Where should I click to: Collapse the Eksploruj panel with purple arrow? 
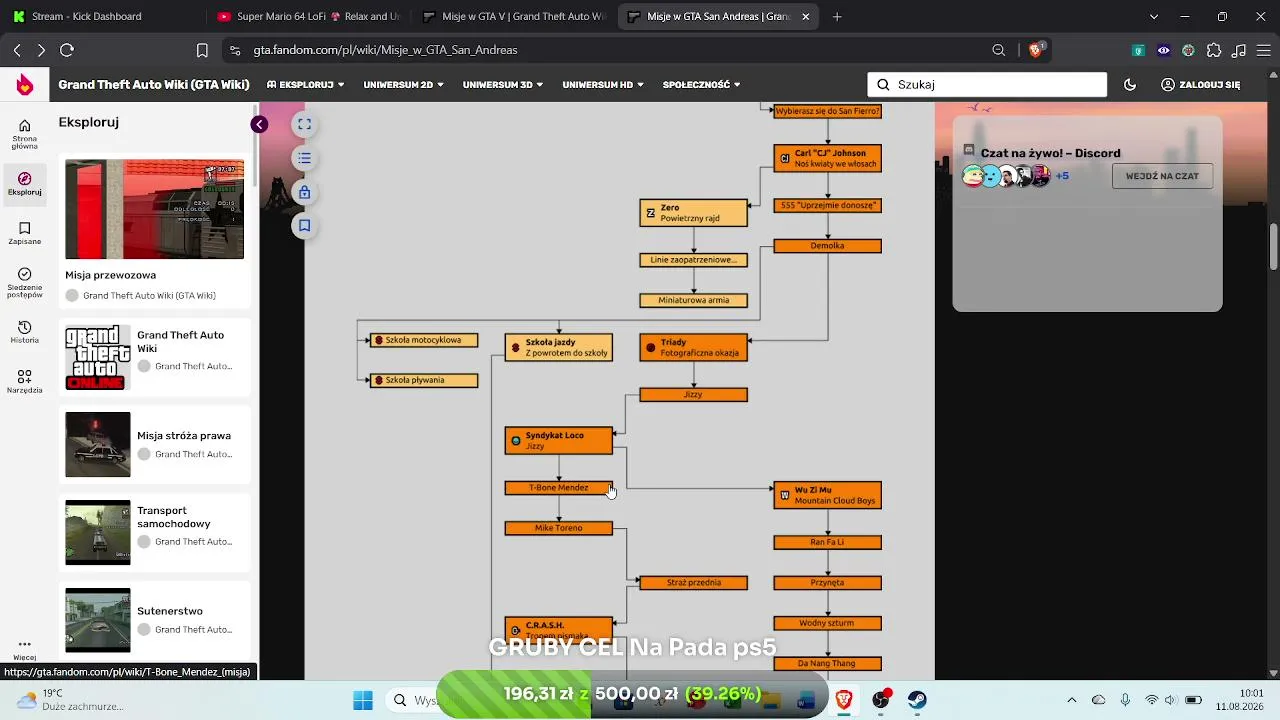coord(259,125)
